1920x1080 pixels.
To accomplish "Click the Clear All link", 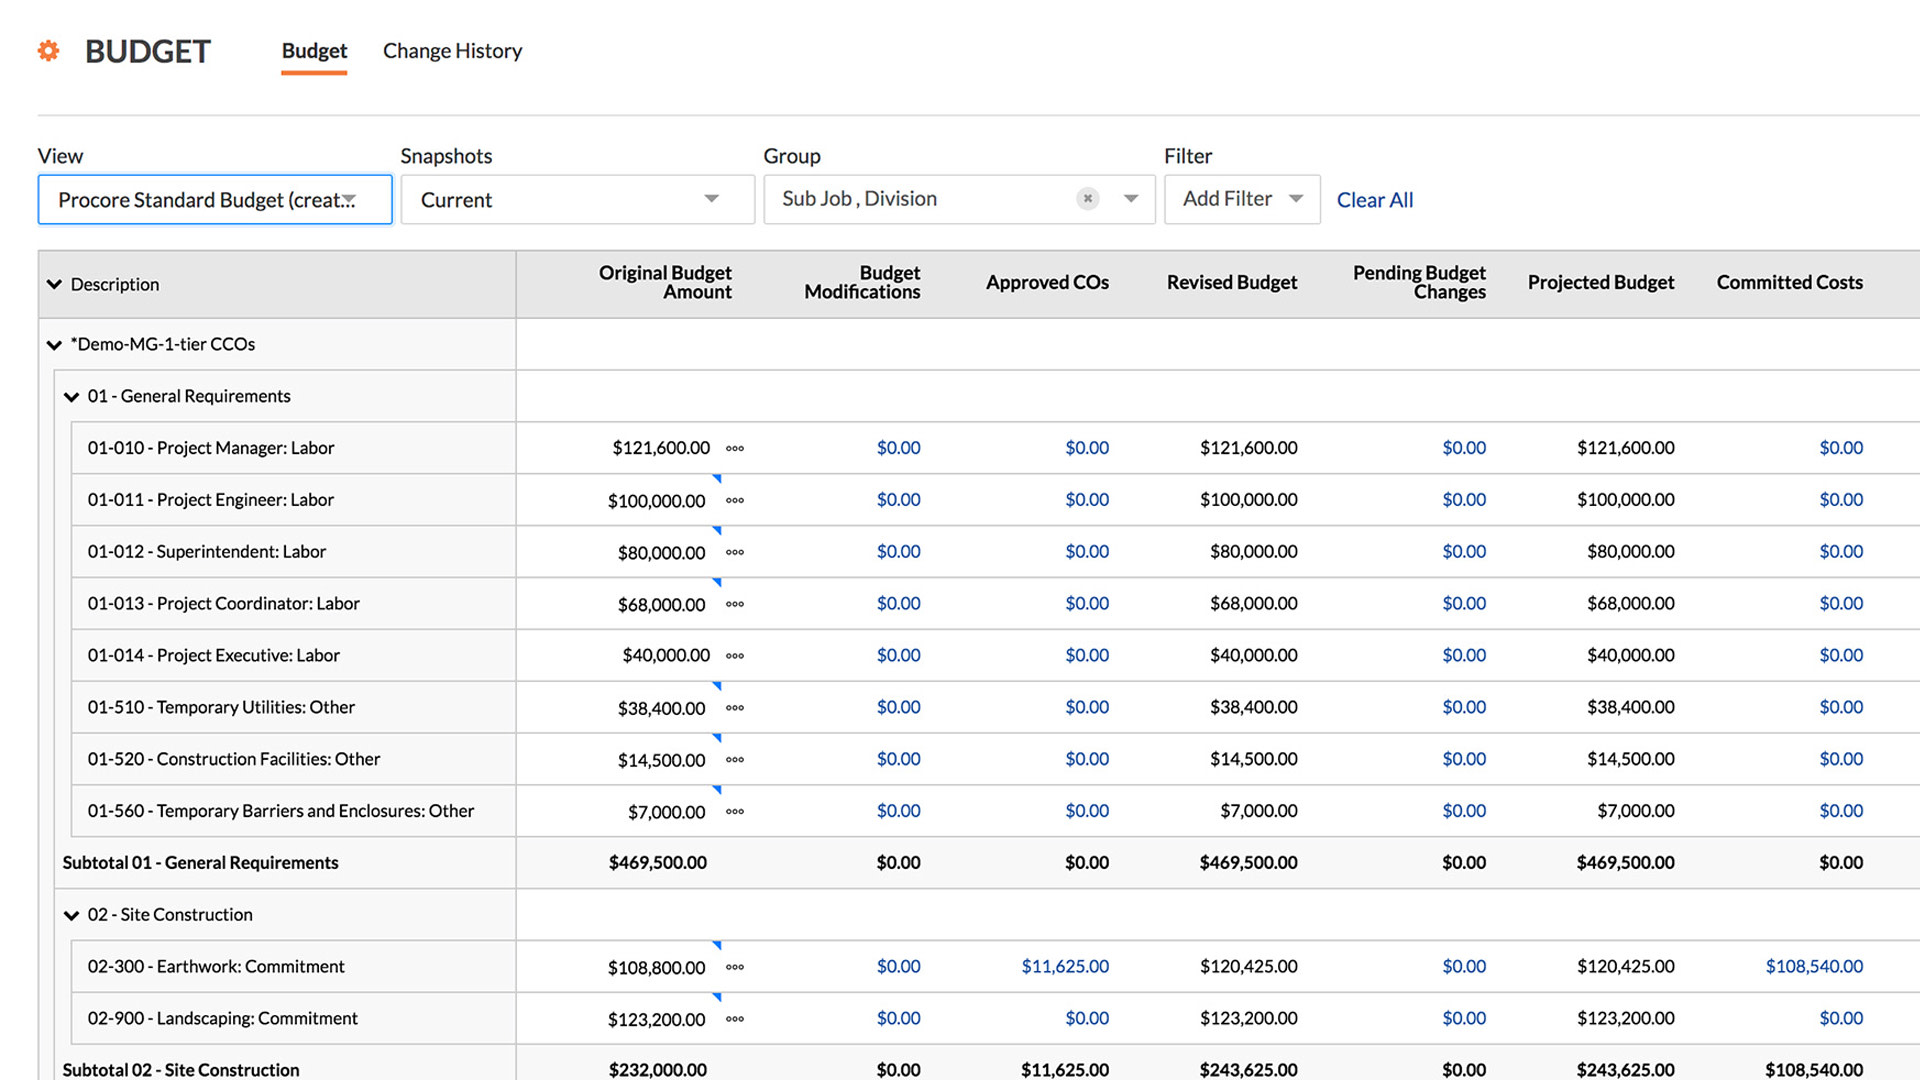I will click(1375, 199).
